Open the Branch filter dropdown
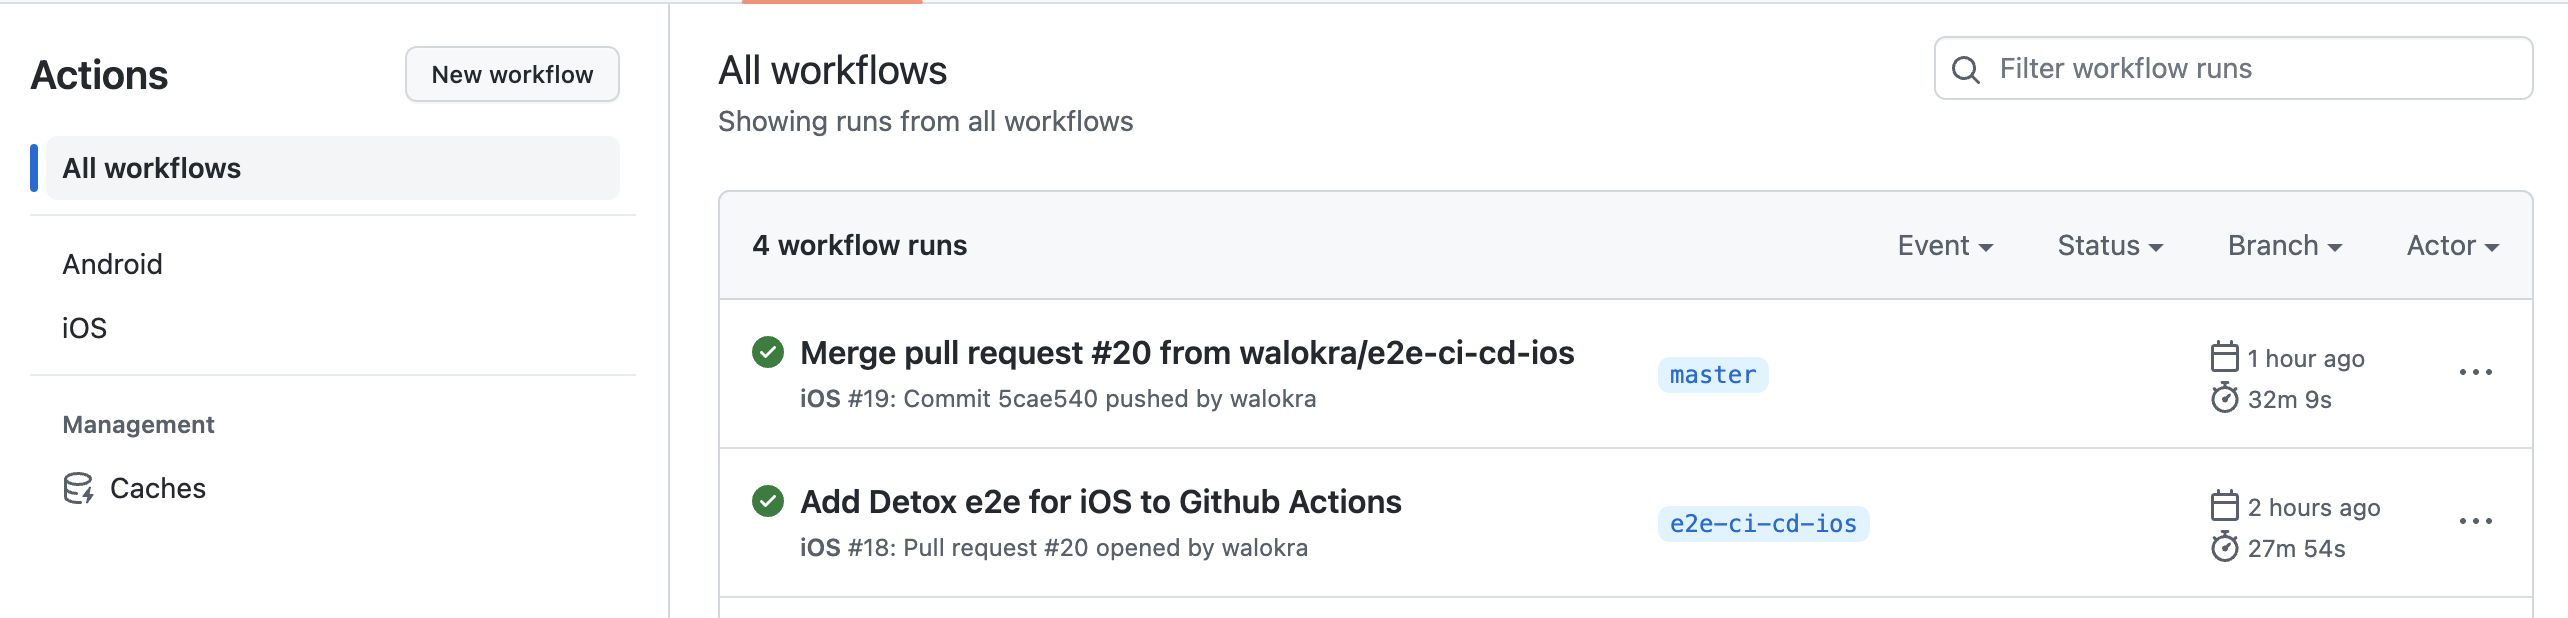Screen dimensions: 2568x618 click(x=2285, y=246)
